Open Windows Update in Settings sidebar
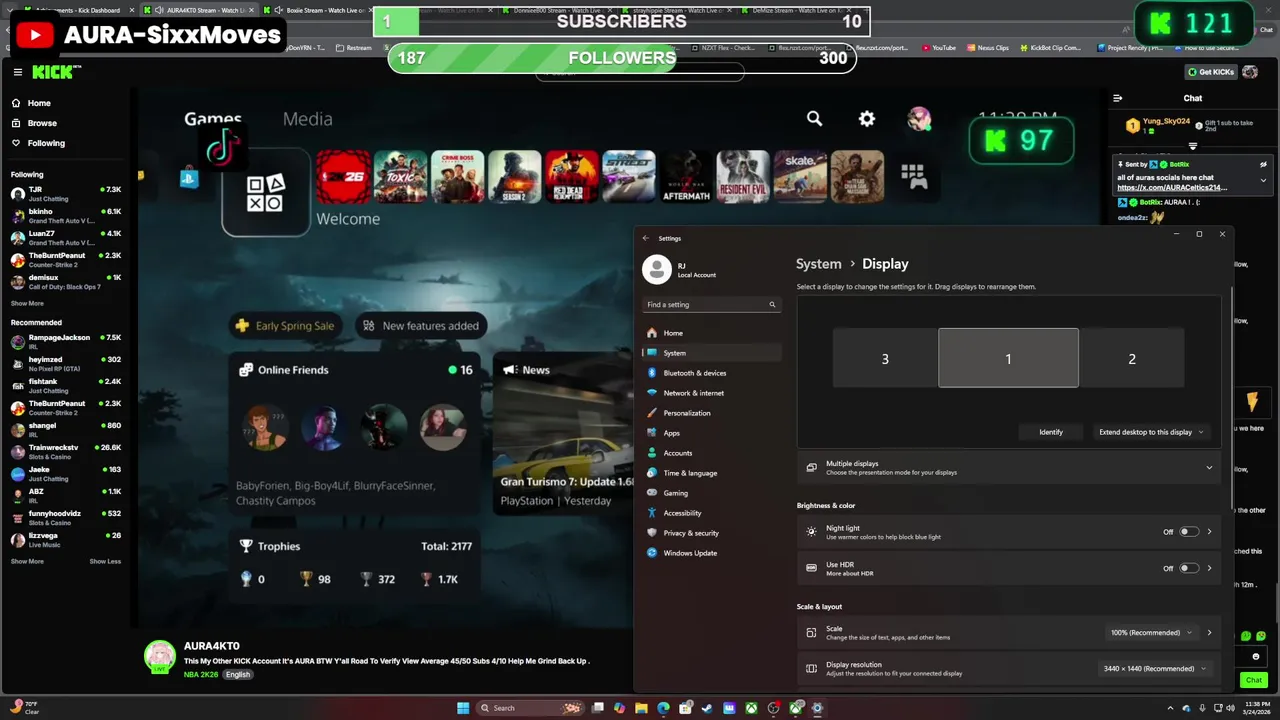 pyautogui.click(x=712, y=553)
